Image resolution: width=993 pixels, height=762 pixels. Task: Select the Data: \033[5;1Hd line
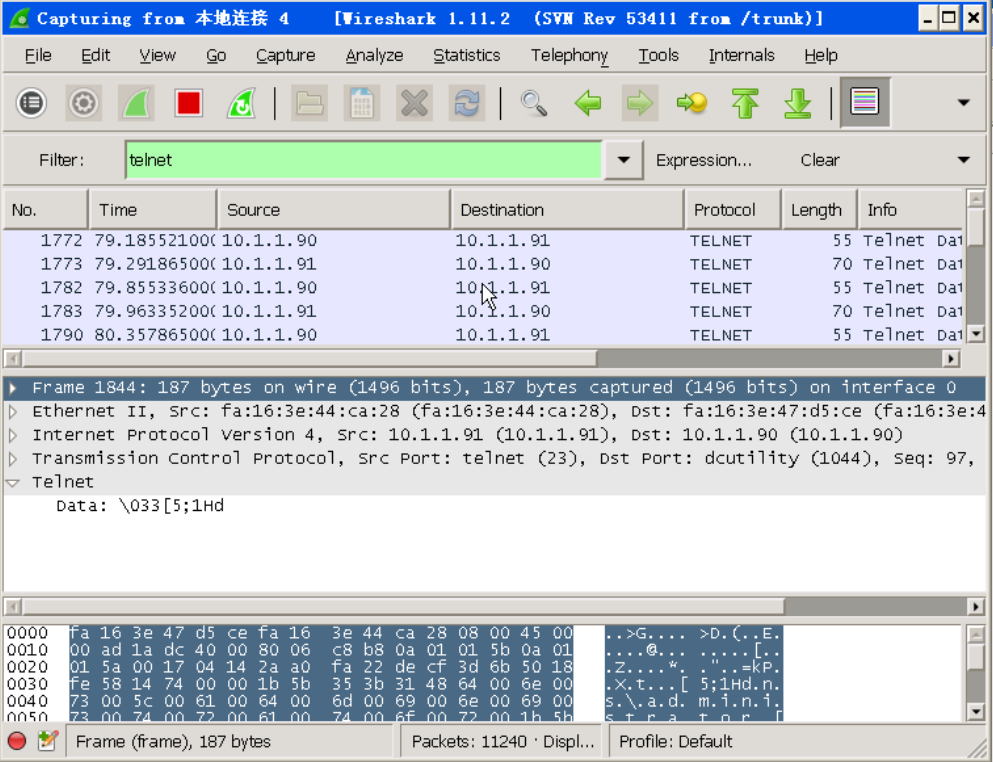(x=140, y=506)
